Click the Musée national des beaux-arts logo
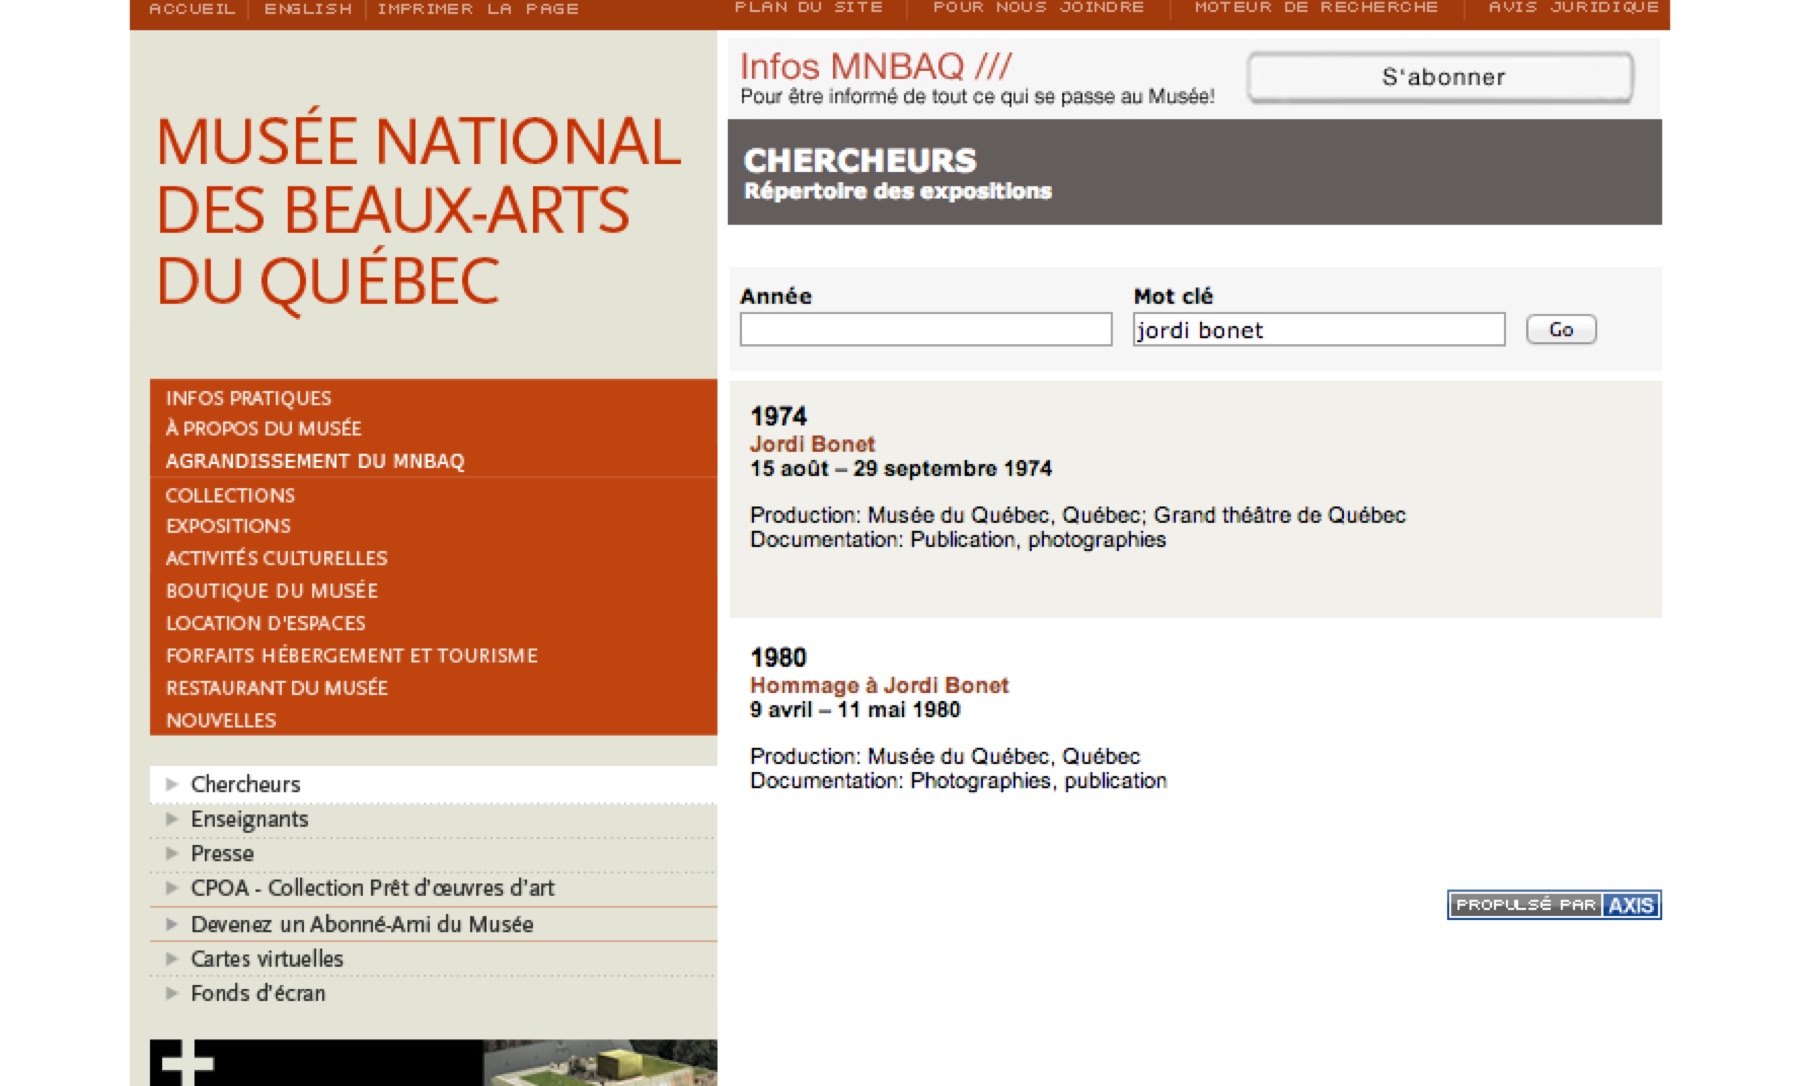 418,211
